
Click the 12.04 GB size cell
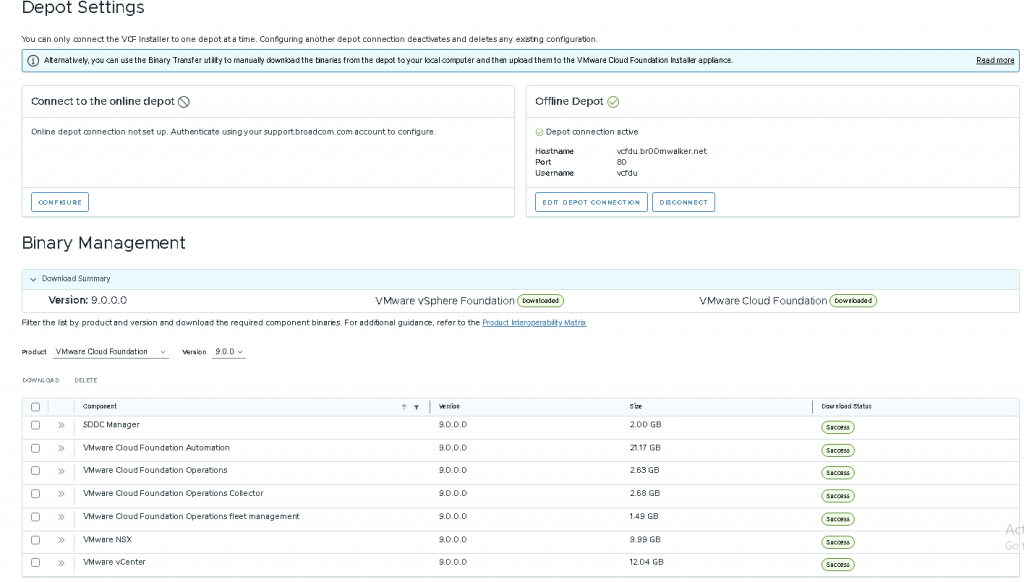[647, 562]
